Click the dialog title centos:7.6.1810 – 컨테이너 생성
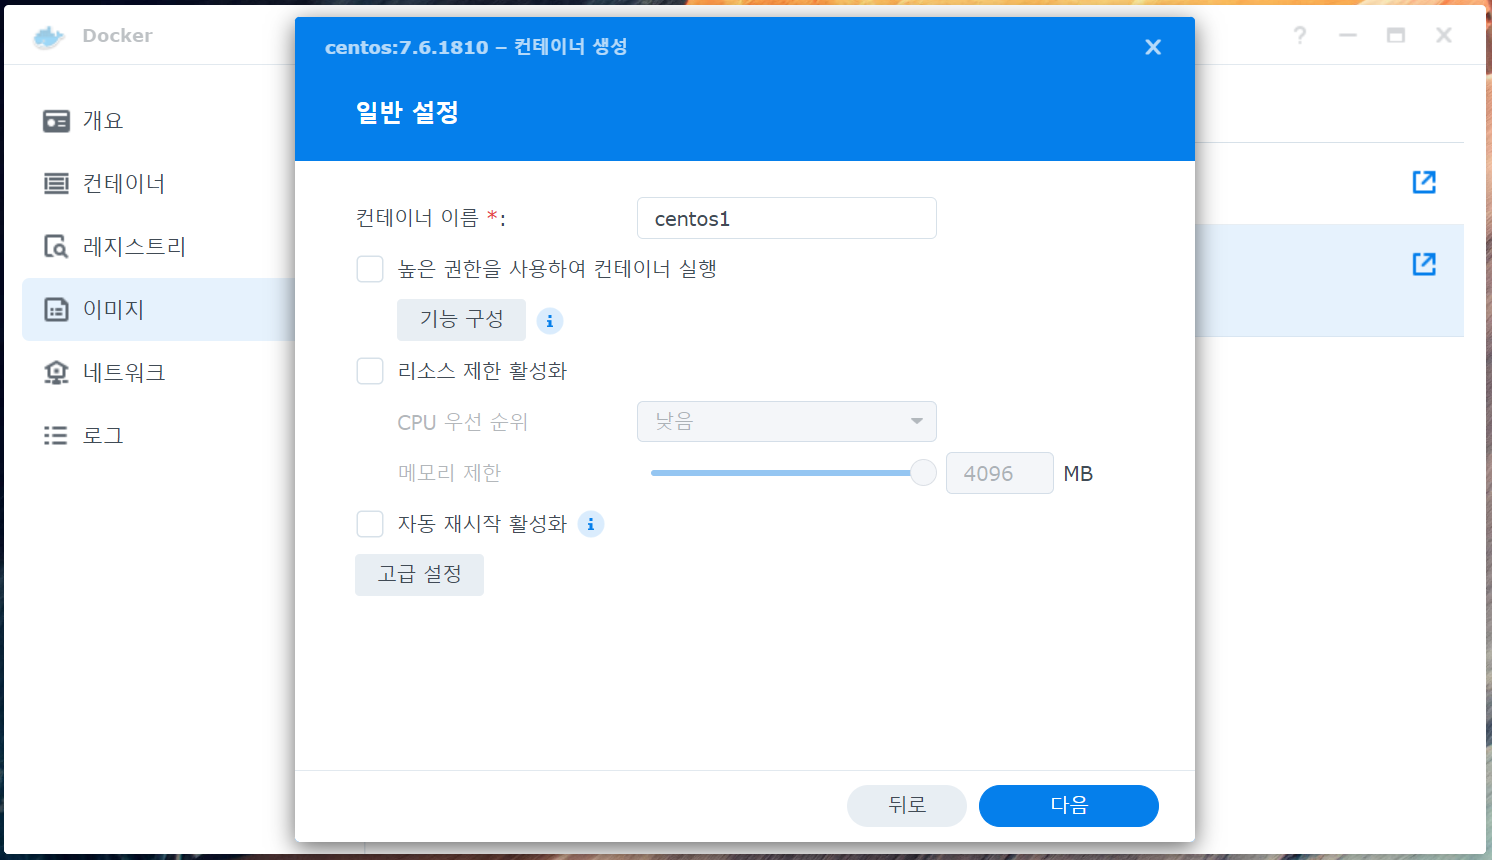Screen dimensions: 1492x860 (476, 47)
